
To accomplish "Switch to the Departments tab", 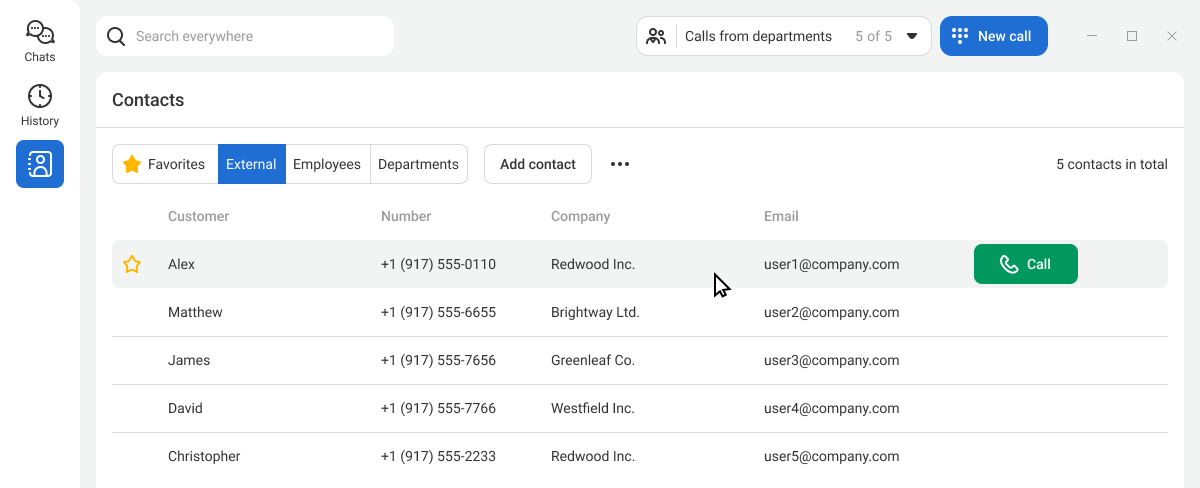I will (418, 164).
